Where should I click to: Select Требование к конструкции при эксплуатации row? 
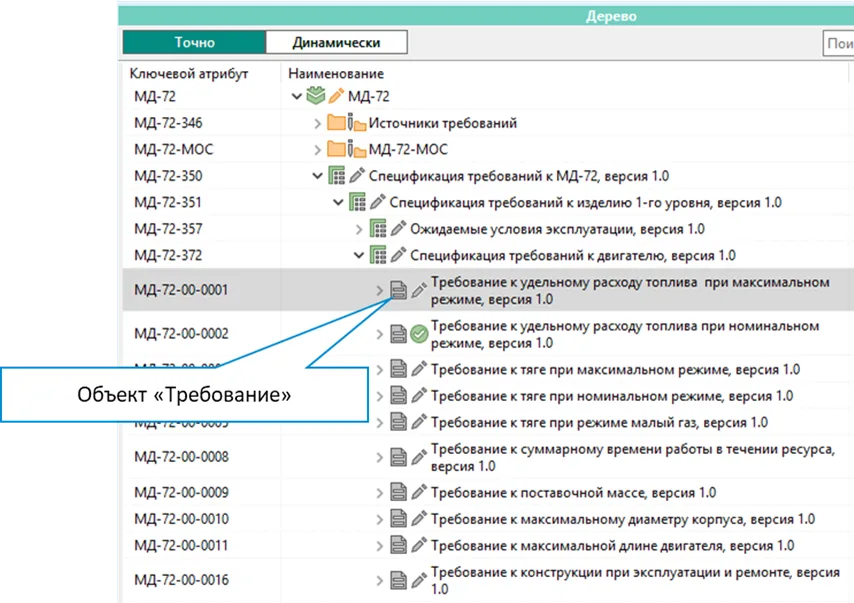[635, 580]
